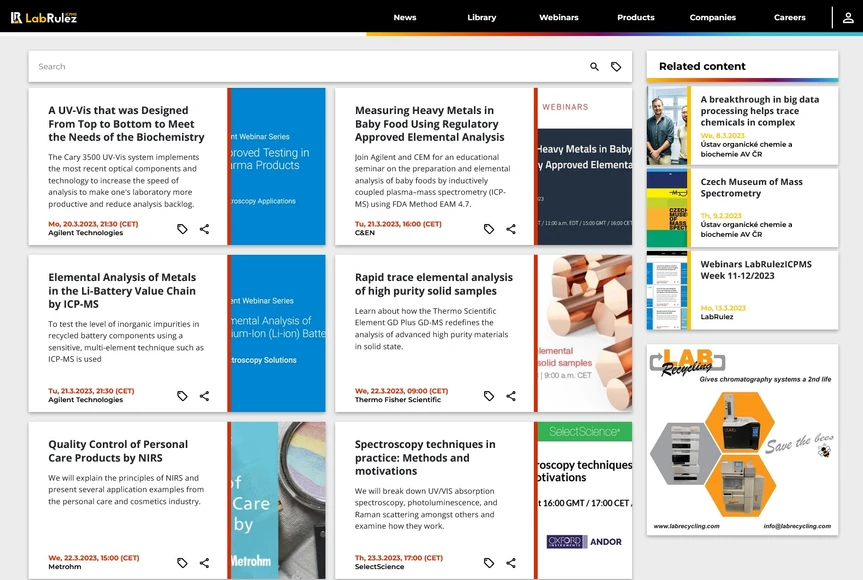The width and height of the screenshot is (863, 580).
Task: Open the user account profile icon
Action: click(848, 18)
